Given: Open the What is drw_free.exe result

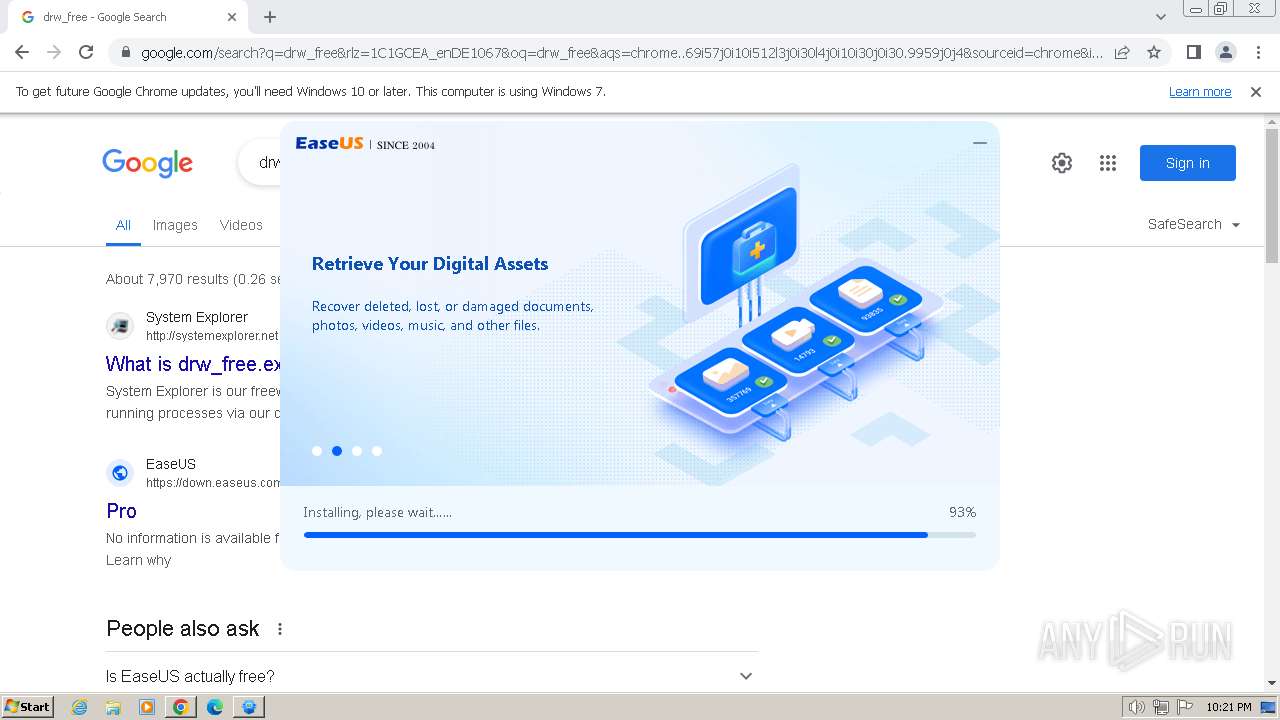Looking at the screenshot, I should point(193,364).
